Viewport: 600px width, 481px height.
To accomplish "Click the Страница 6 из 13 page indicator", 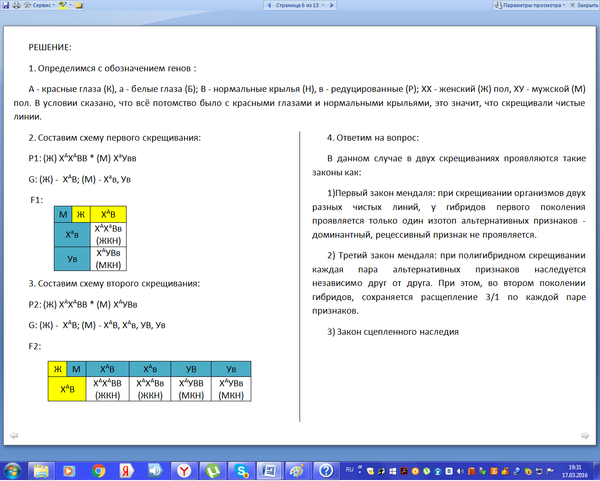I will point(300,5).
